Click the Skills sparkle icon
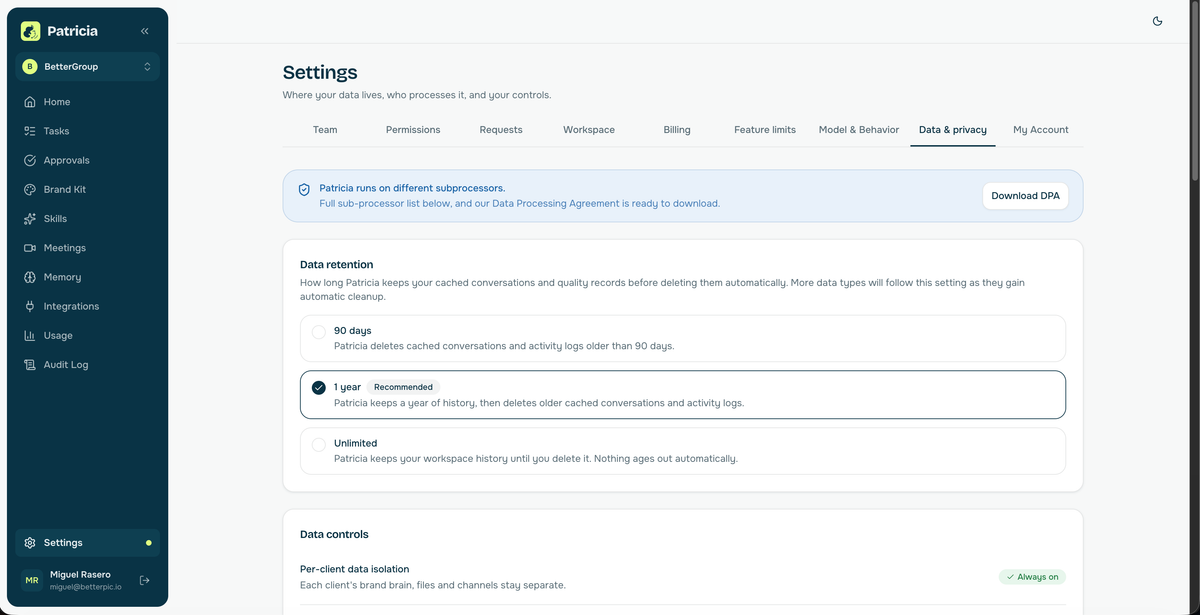The image size is (1200, 615). pyautogui.click(x=30, y=218)
